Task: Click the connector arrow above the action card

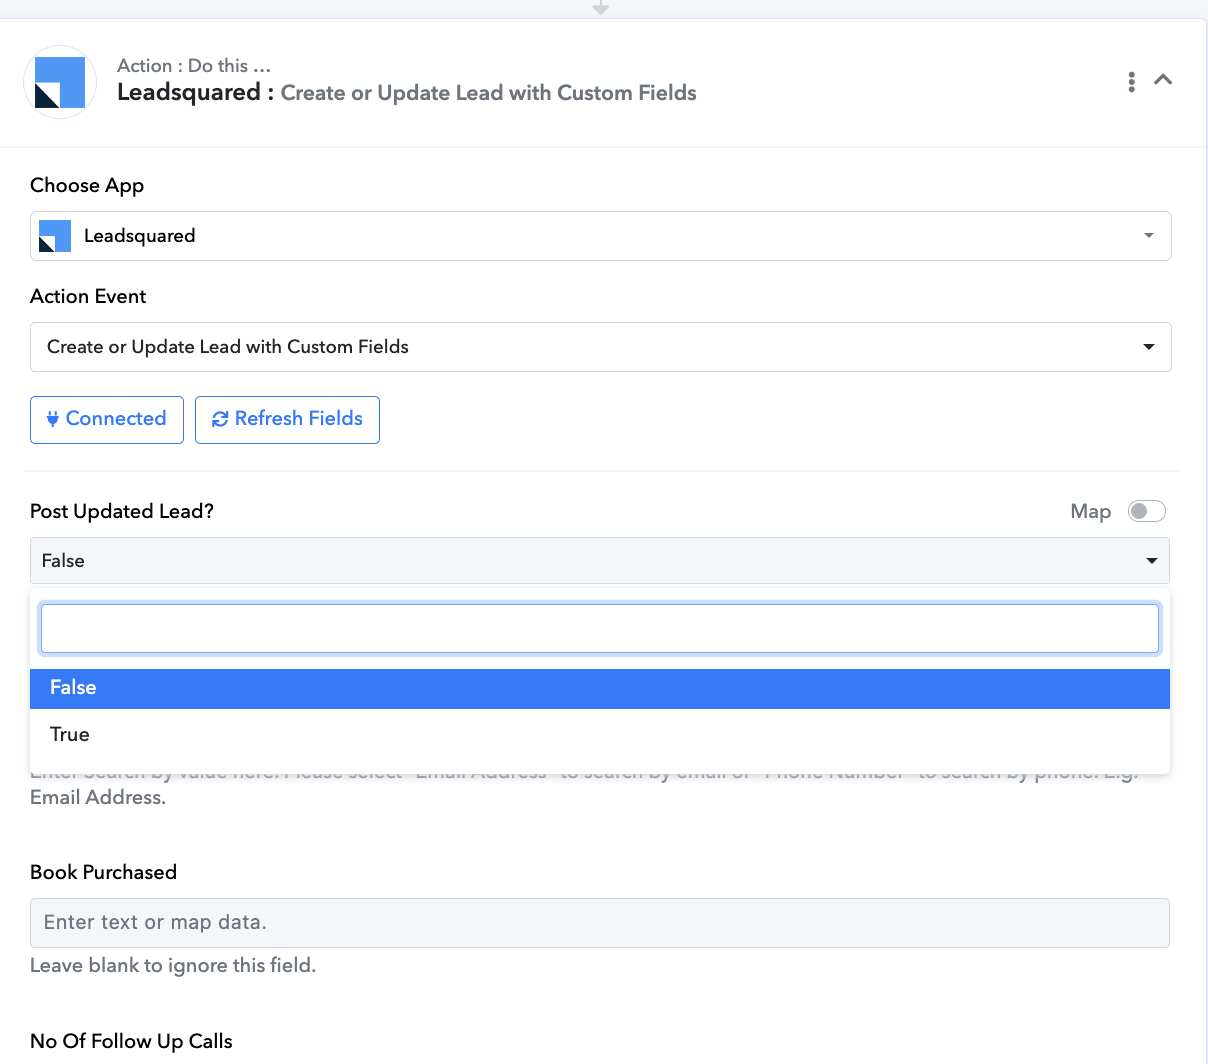Action: pos(600,8)
